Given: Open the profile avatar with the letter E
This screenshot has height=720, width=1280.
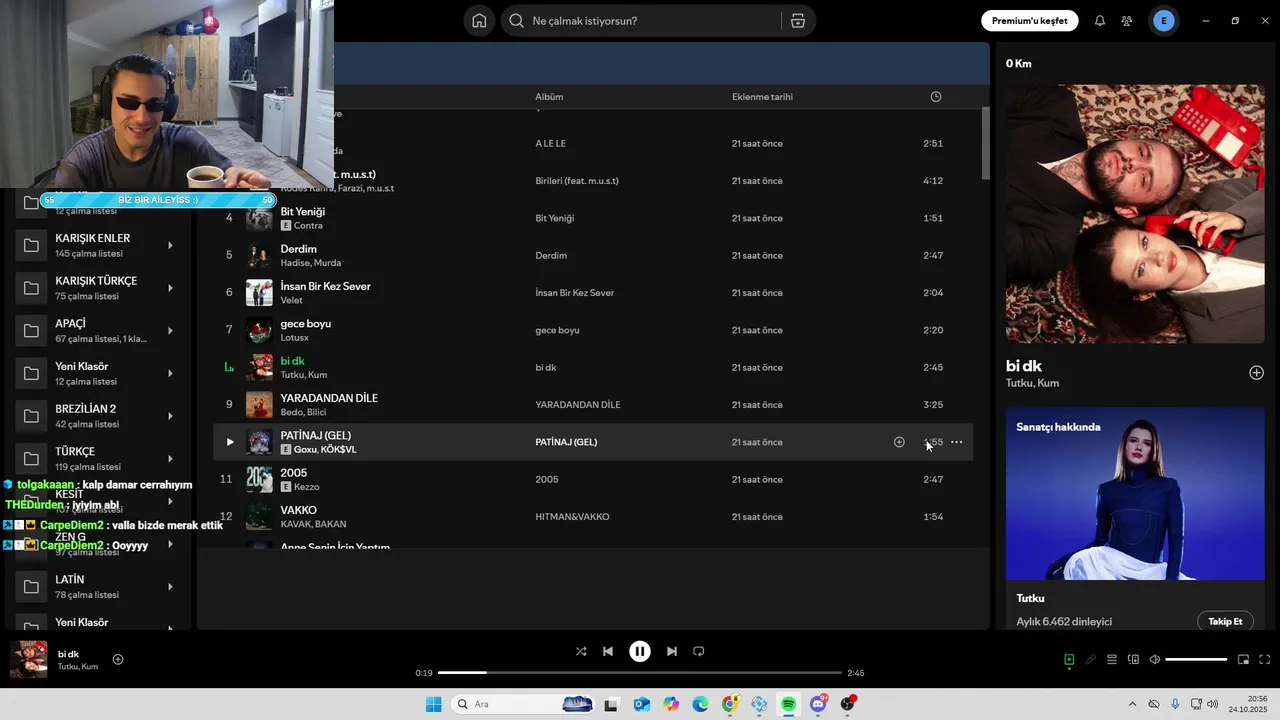Looking at the screenshot, I should tap(1164, 21).
